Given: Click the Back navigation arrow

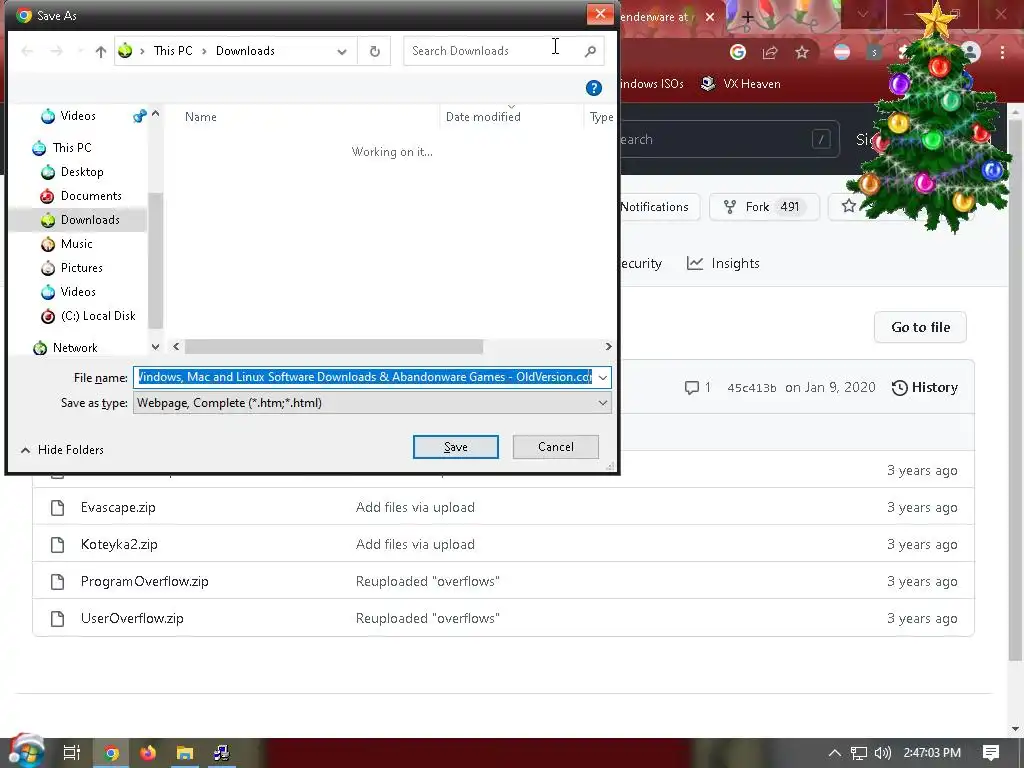Looking at the screenshot, I should click(27, 51).
